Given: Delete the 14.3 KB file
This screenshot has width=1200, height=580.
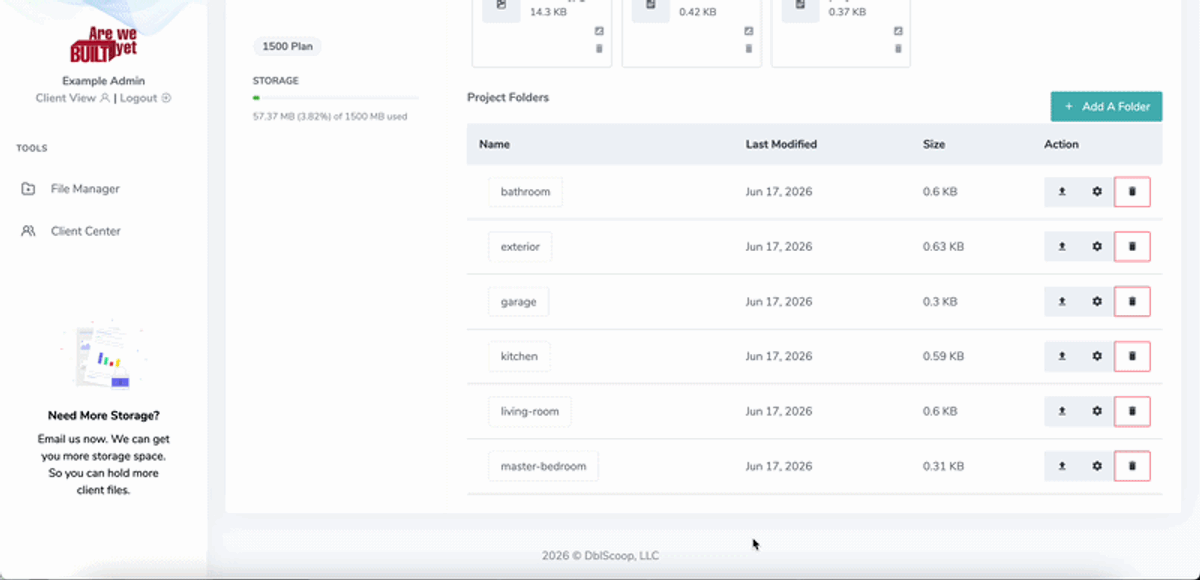Looking at the screenshot, I should tap(599, 48).
